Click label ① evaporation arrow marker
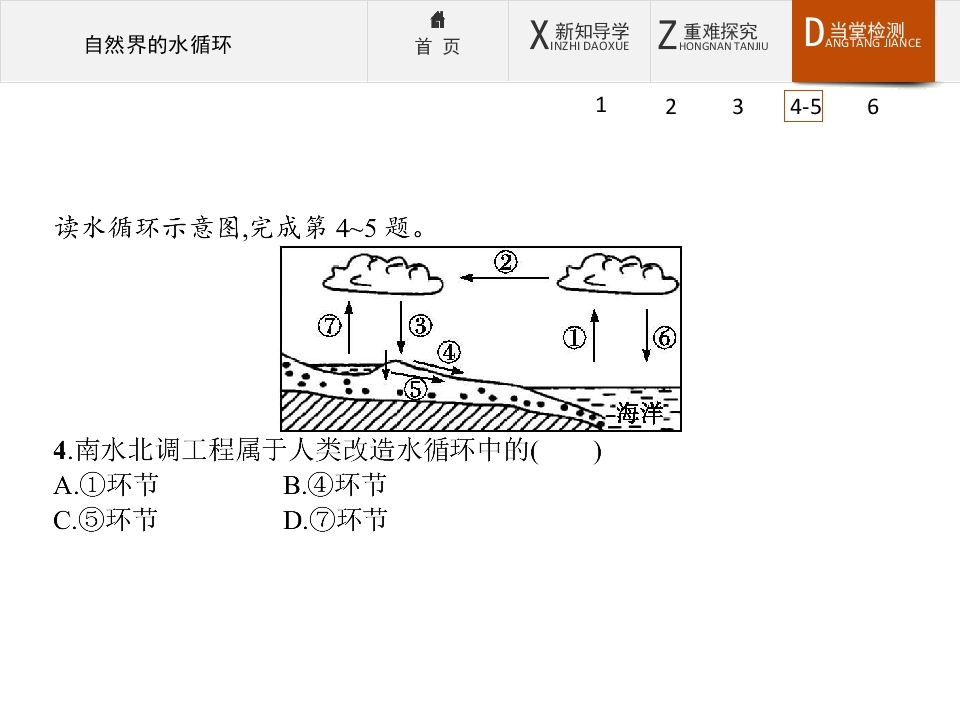The image size is (960, 720). pos(574,337)
